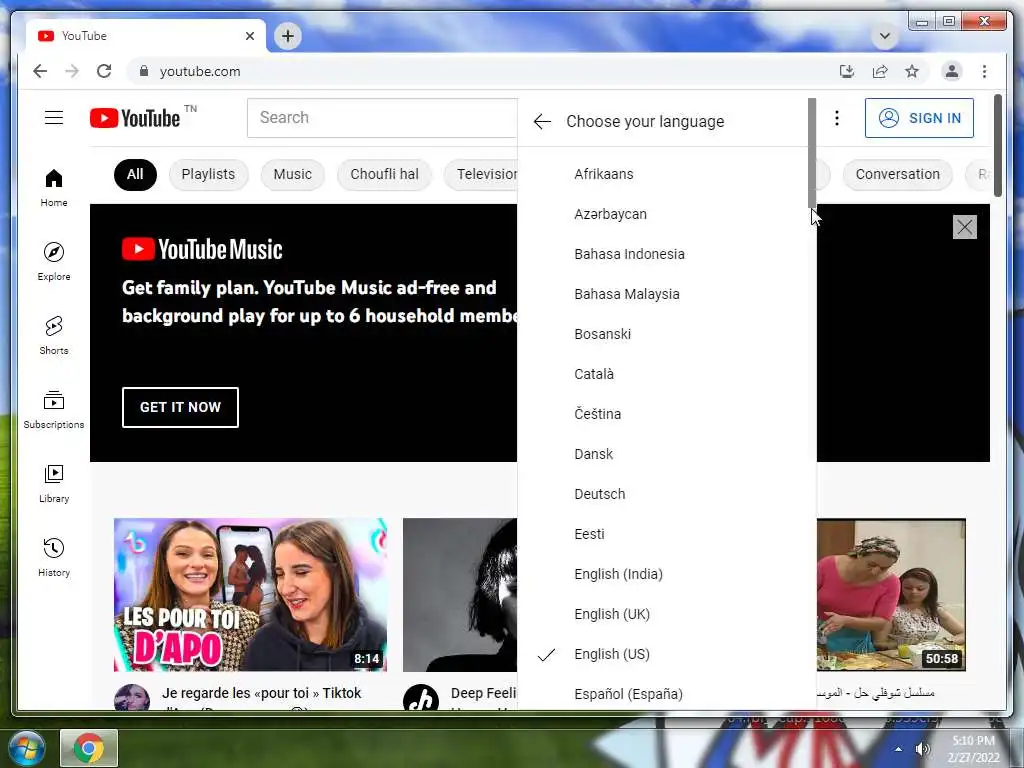The image size is (1024, 768).
Task: Select the Music filter chip
Action: pyautogui.click(x=293, y=174)
